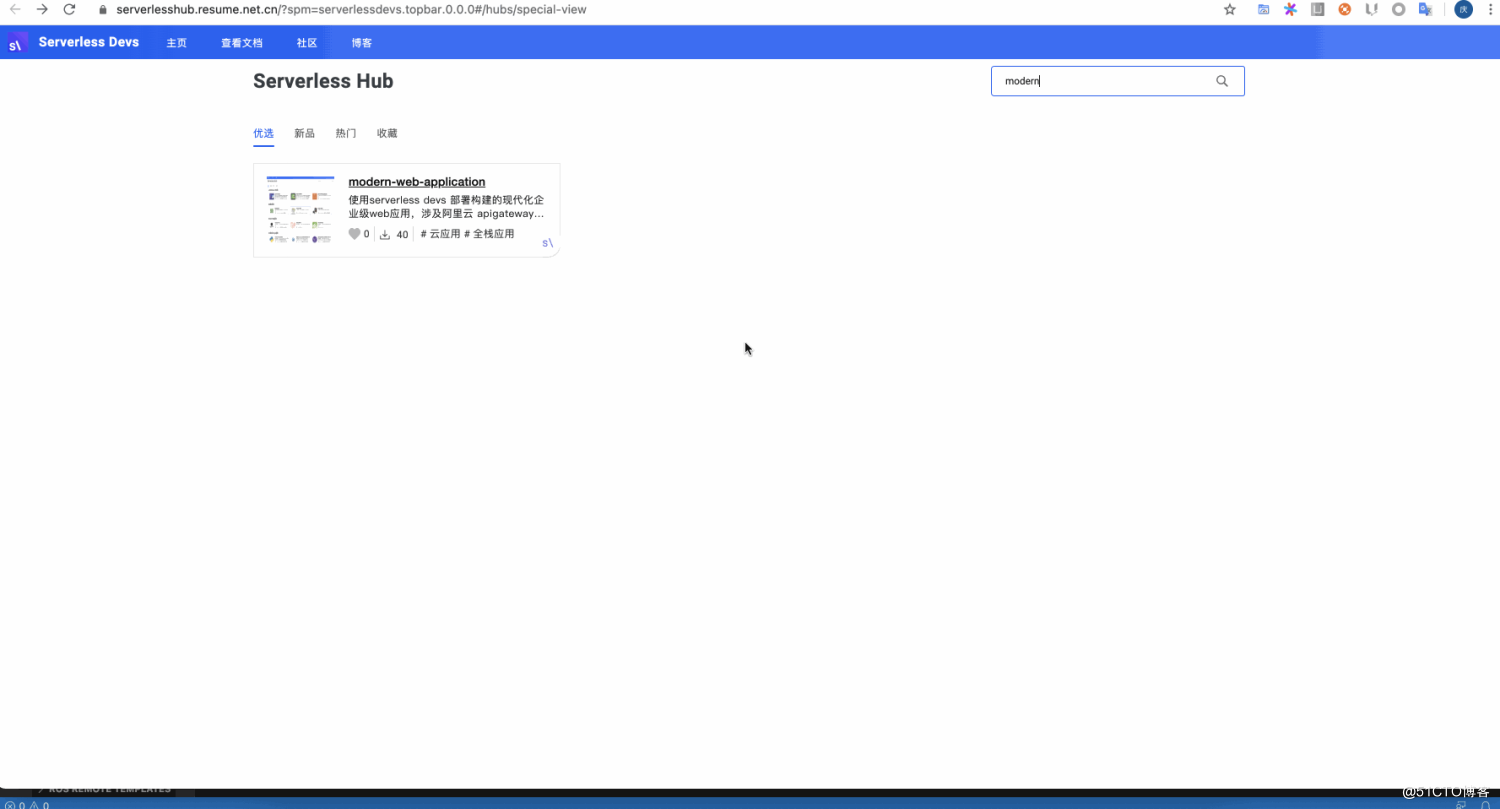Open the blue speed-test window extension
Screen dimensions: 1500x809
click(1264, 9)
